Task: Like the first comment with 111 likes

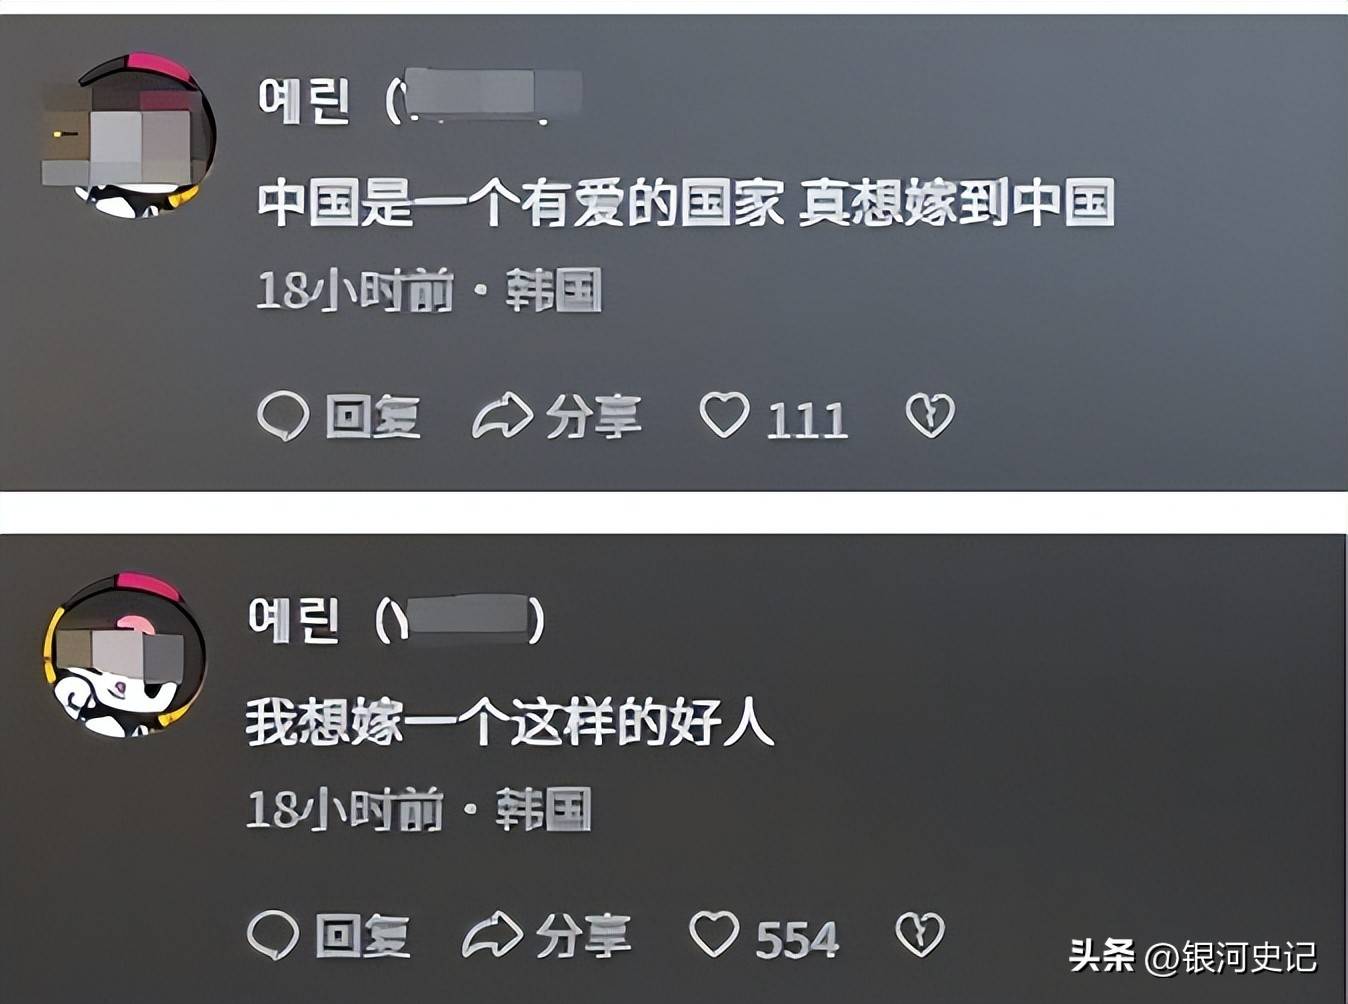Action: (x=724, y=415)
